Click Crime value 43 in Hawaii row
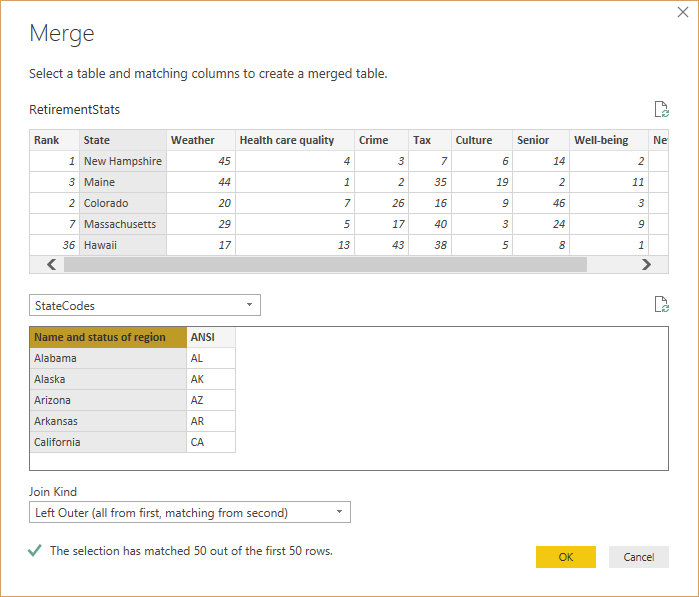The height and width of the screenshot is (597, 699). point(382,245)
